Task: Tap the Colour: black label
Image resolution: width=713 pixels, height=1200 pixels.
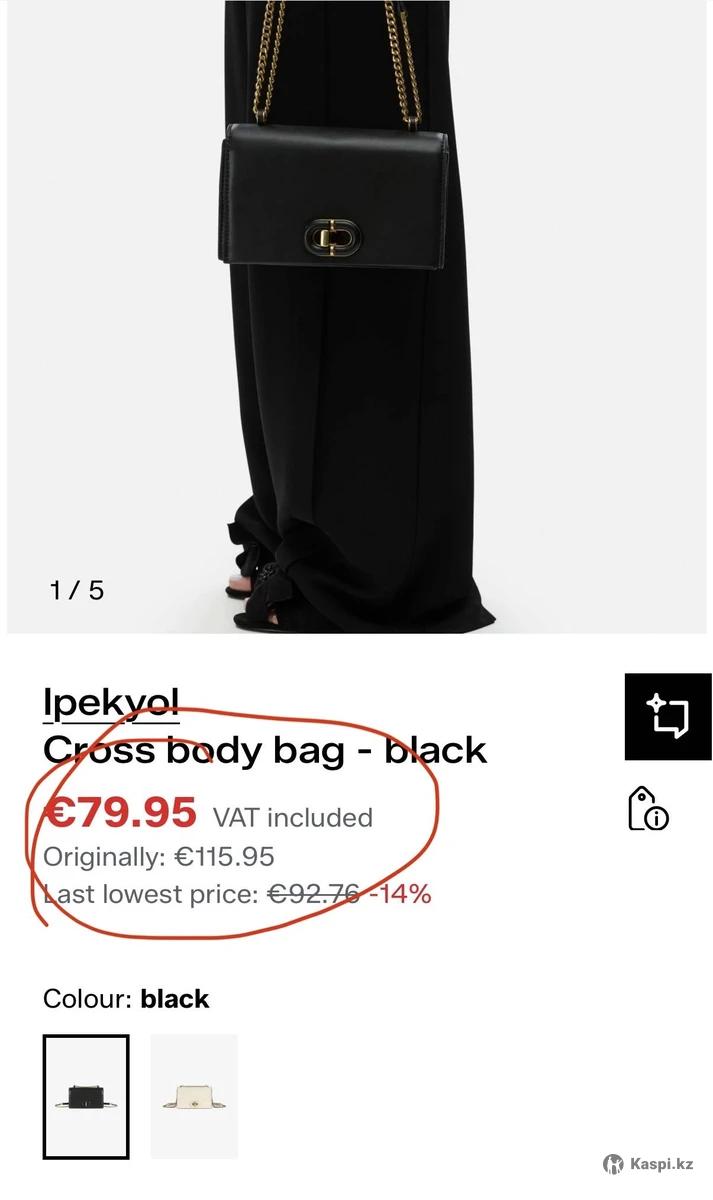Action: [x=126, y=999]
